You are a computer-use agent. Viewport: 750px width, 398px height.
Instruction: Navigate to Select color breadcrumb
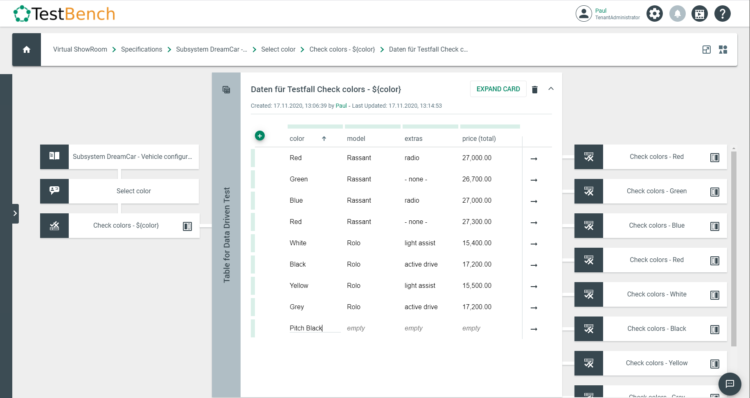tap(278, 49)
